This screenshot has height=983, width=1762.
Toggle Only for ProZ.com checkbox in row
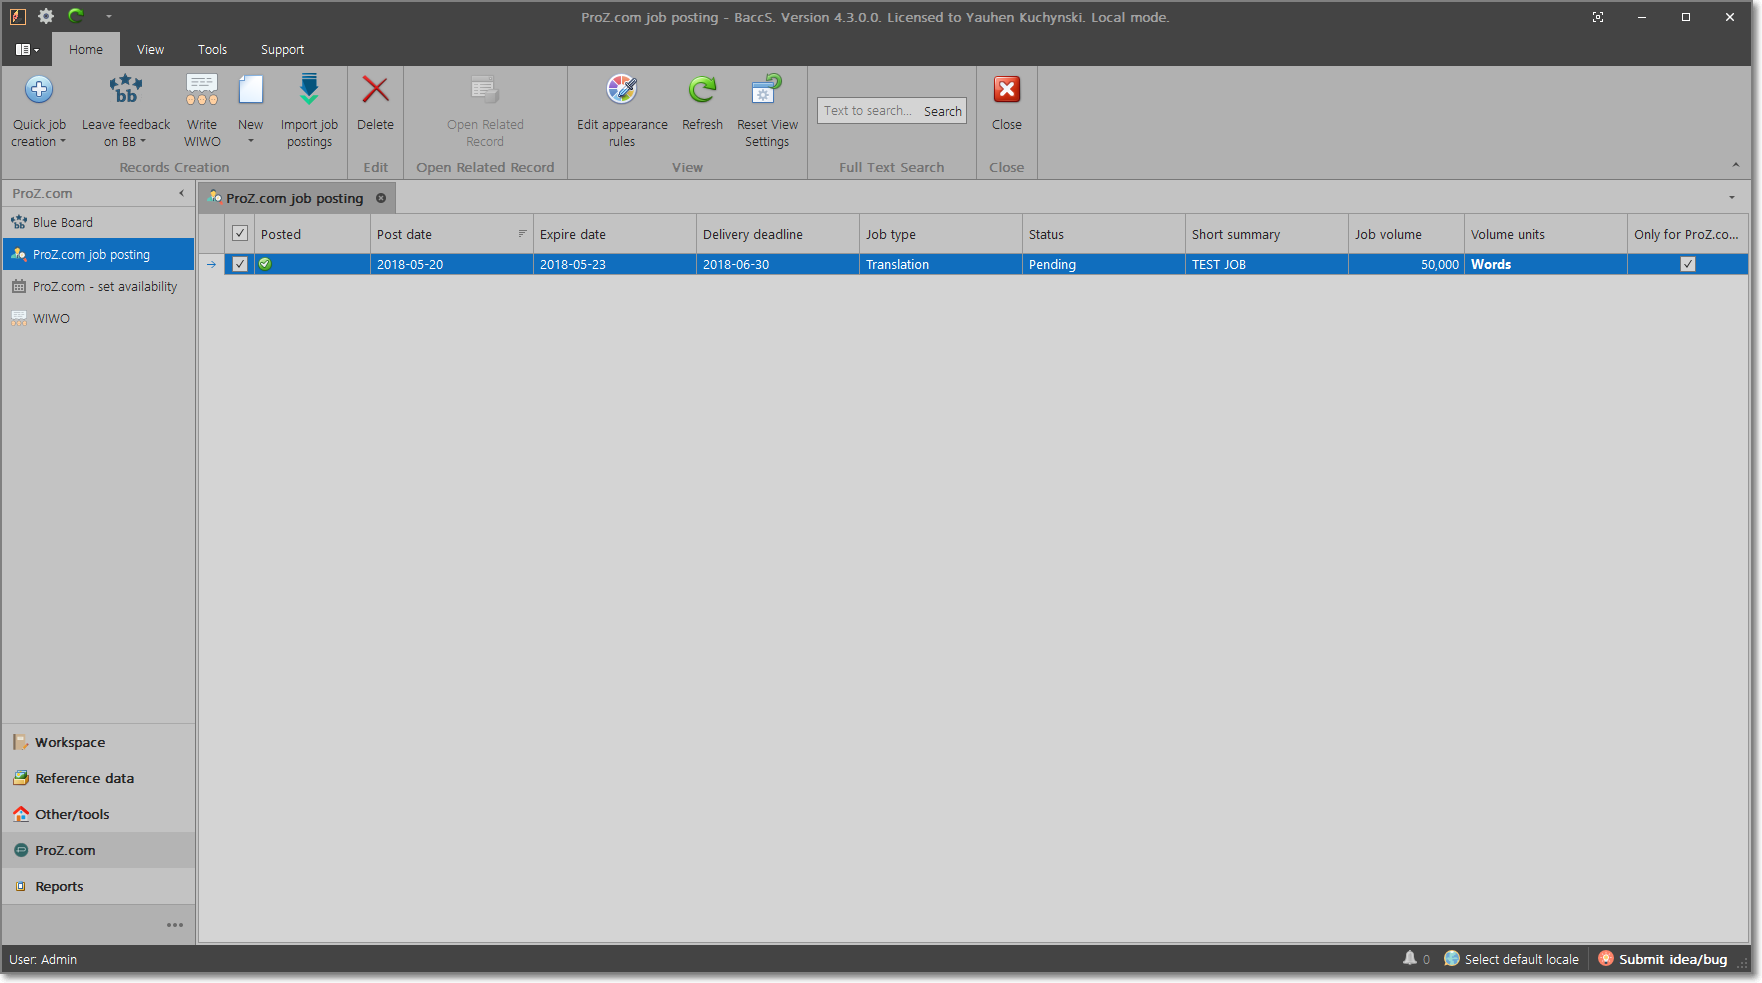coord(1688,264)
